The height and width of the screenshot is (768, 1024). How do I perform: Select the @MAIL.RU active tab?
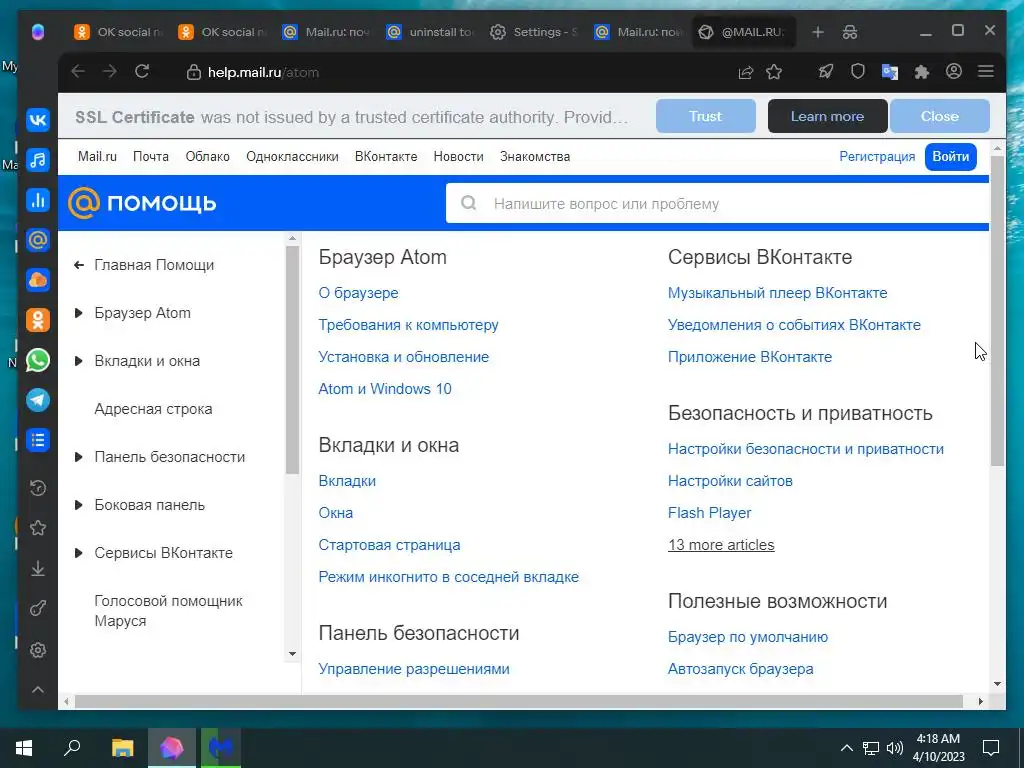coord(743,32)
